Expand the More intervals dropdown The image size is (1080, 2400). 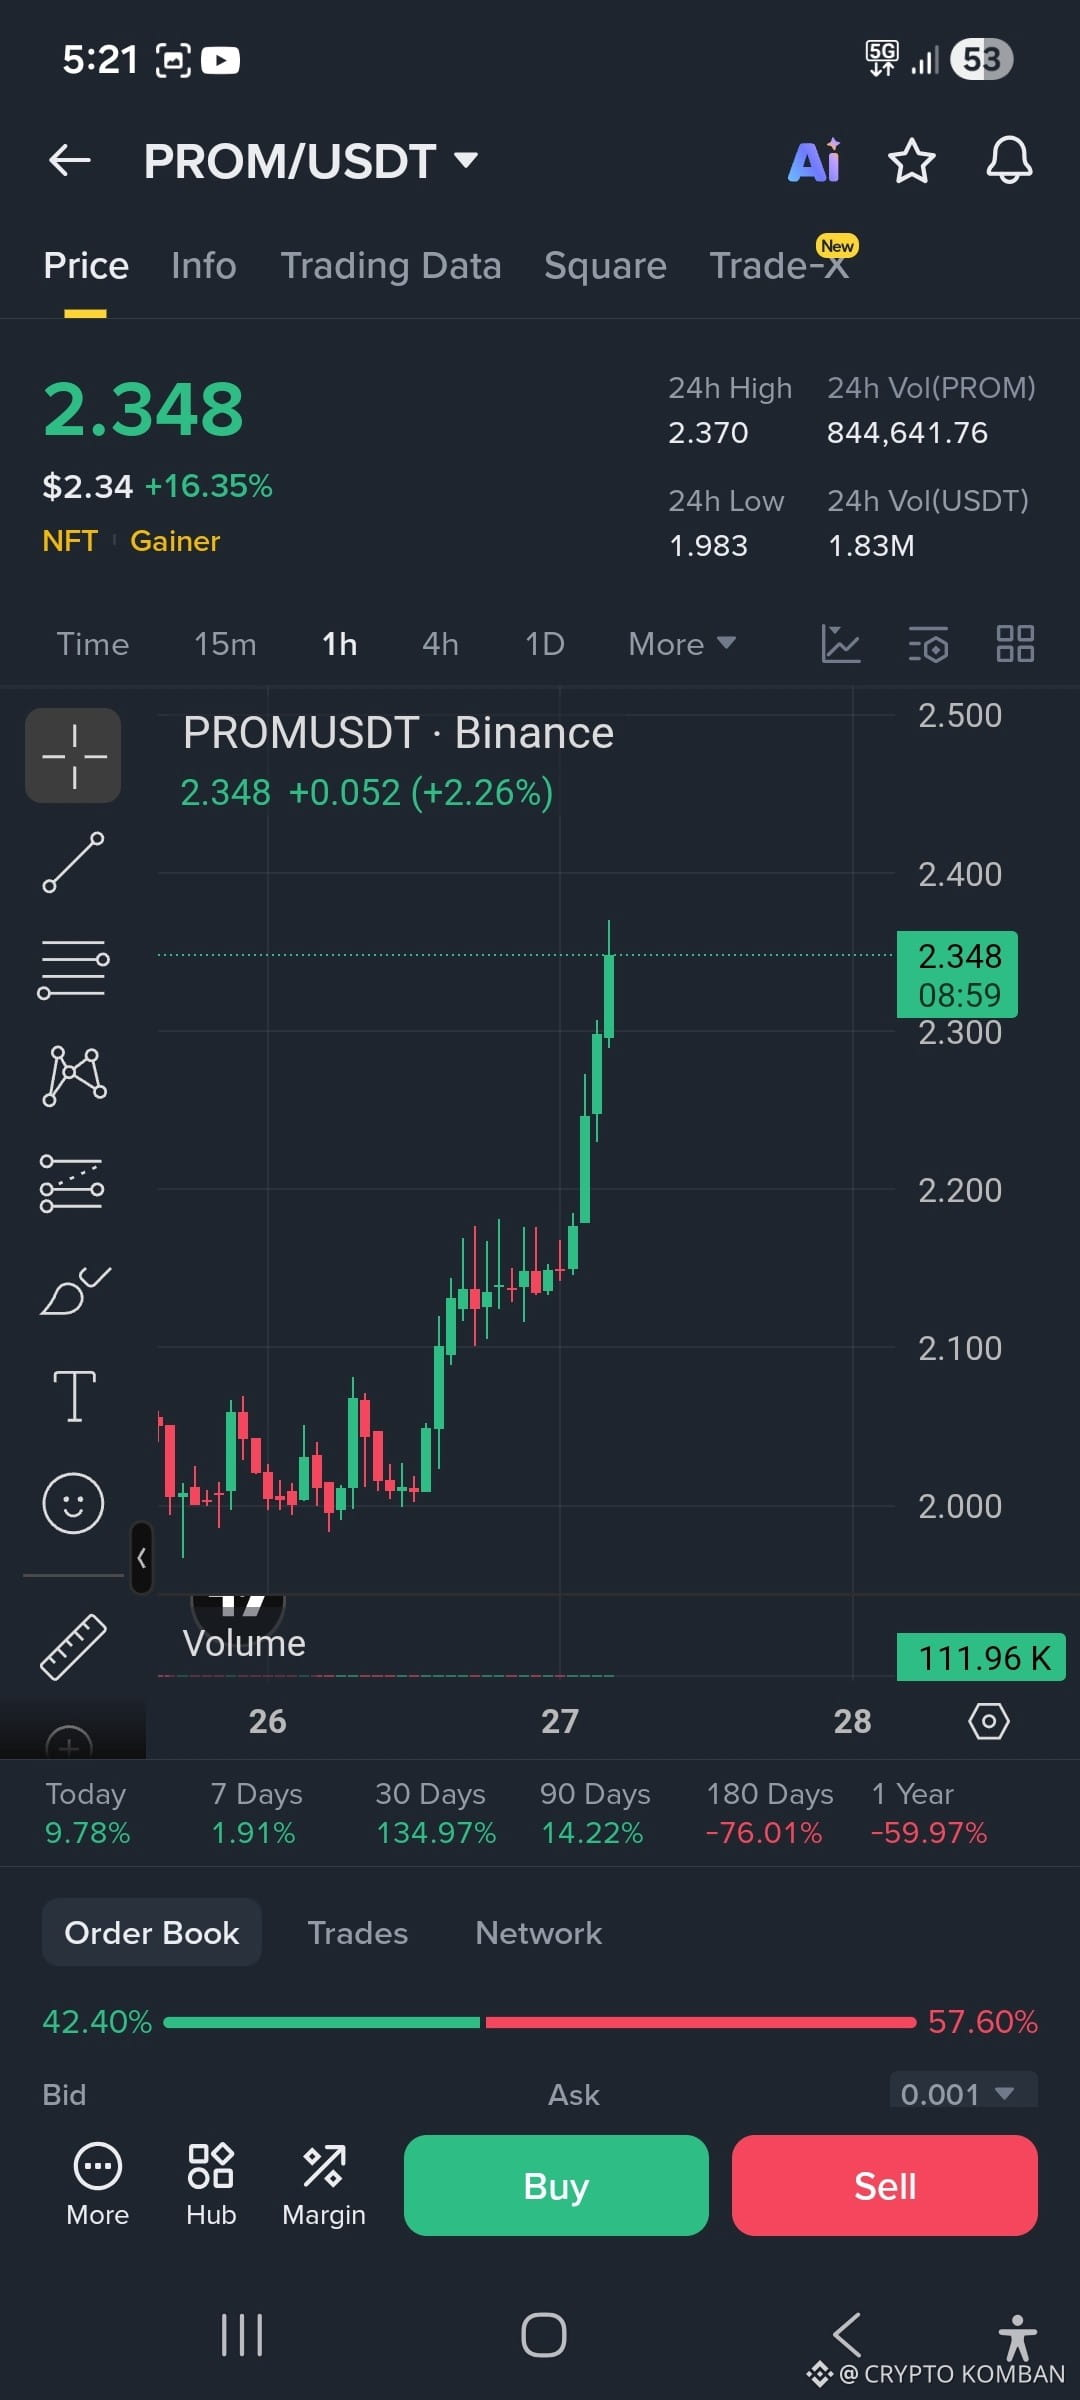[x=682, y=644]
